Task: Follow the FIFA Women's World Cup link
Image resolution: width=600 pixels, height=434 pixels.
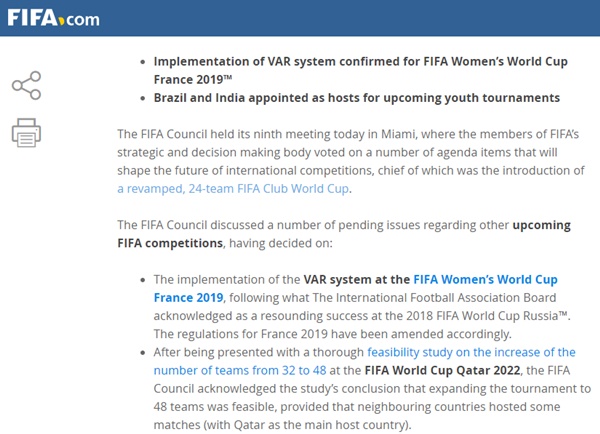Action: point(485,279)
